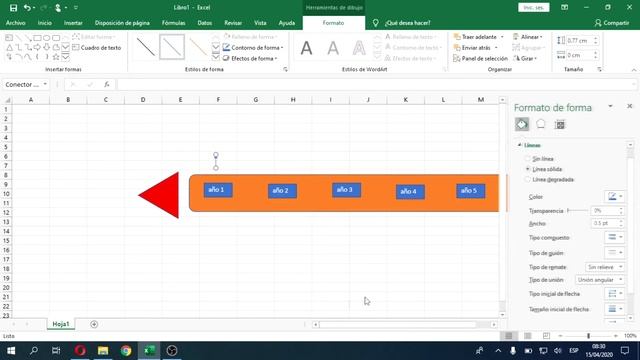Click the Ancho 0.5 pt width field
This screenshot has height=360, width=640.
tap(604, 223)
